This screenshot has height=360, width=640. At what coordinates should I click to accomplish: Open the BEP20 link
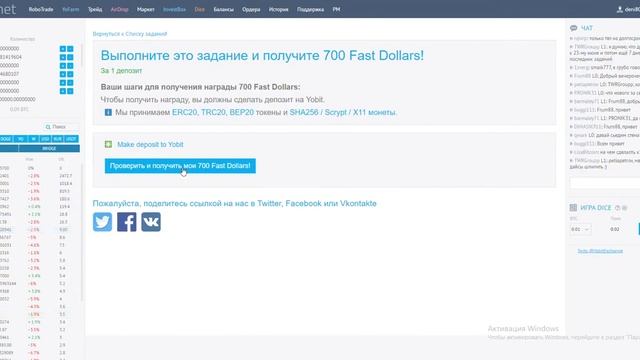242,112
